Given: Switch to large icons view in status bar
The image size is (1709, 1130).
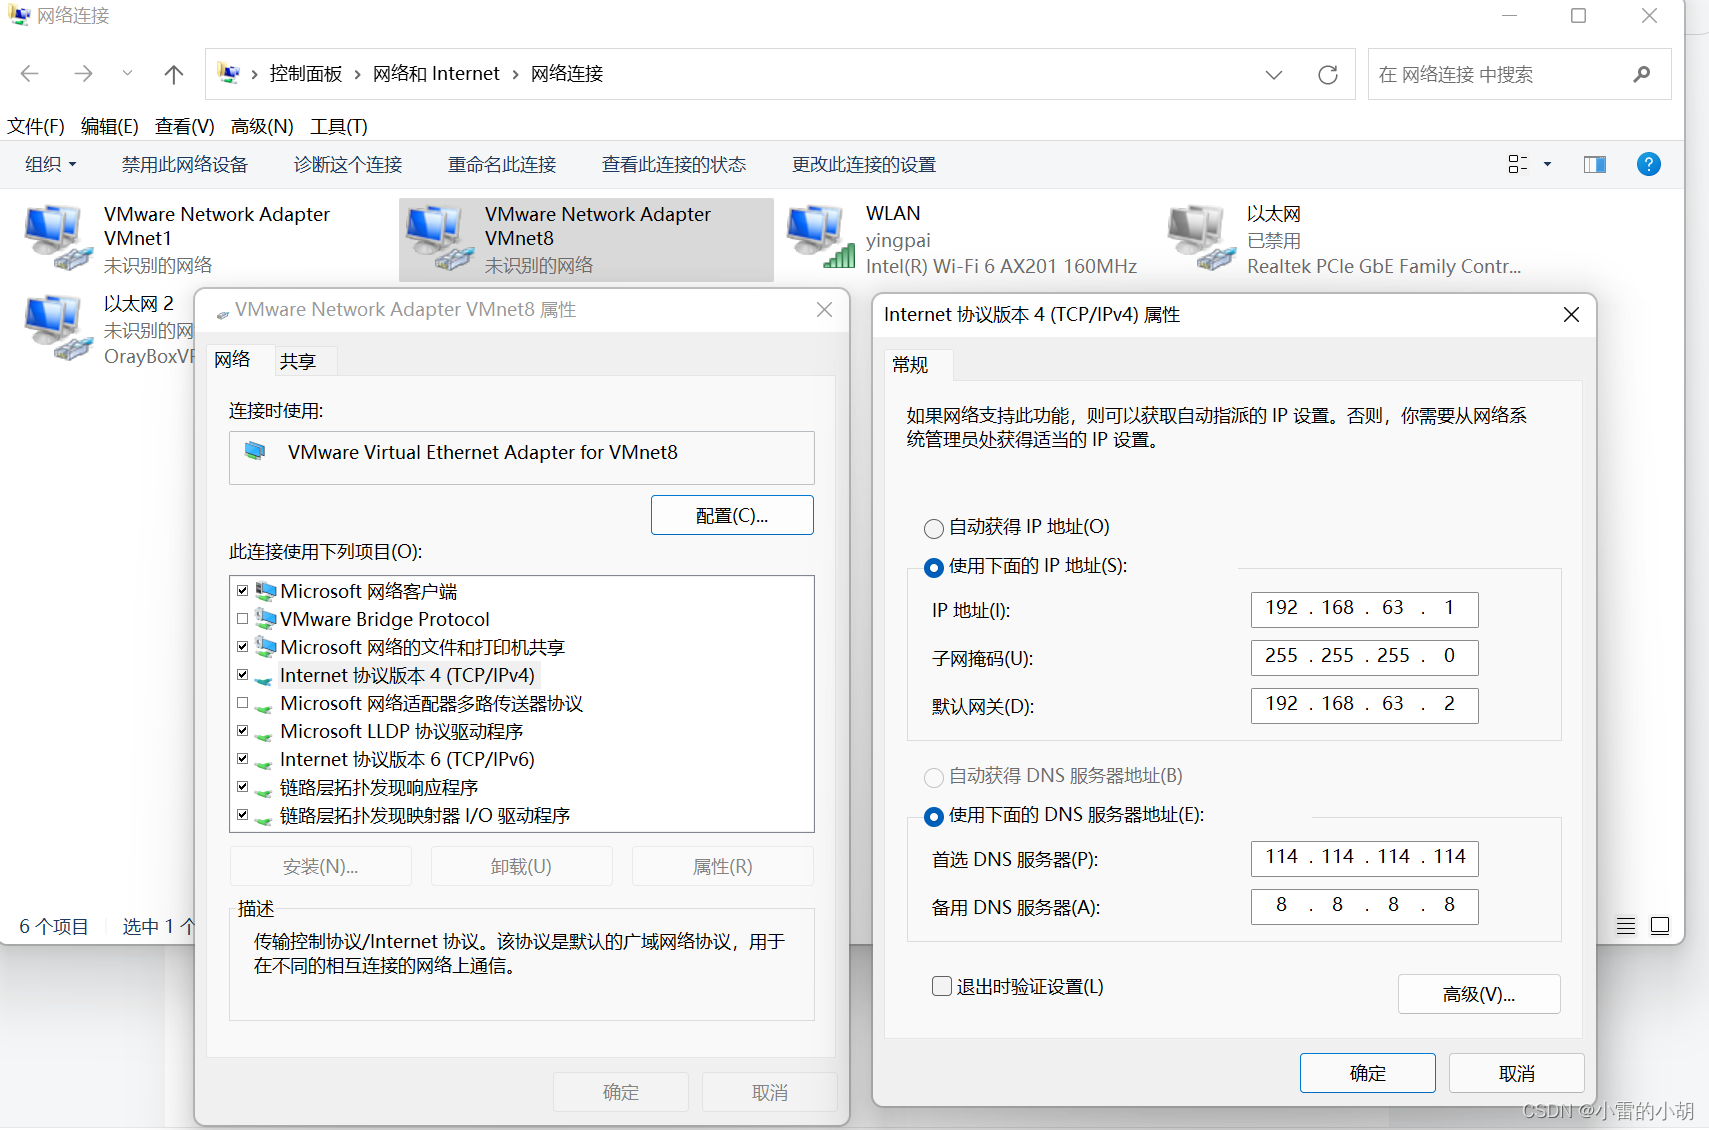Looking at the screenshot, I should pyautogui.click(x=1660, y=926).
